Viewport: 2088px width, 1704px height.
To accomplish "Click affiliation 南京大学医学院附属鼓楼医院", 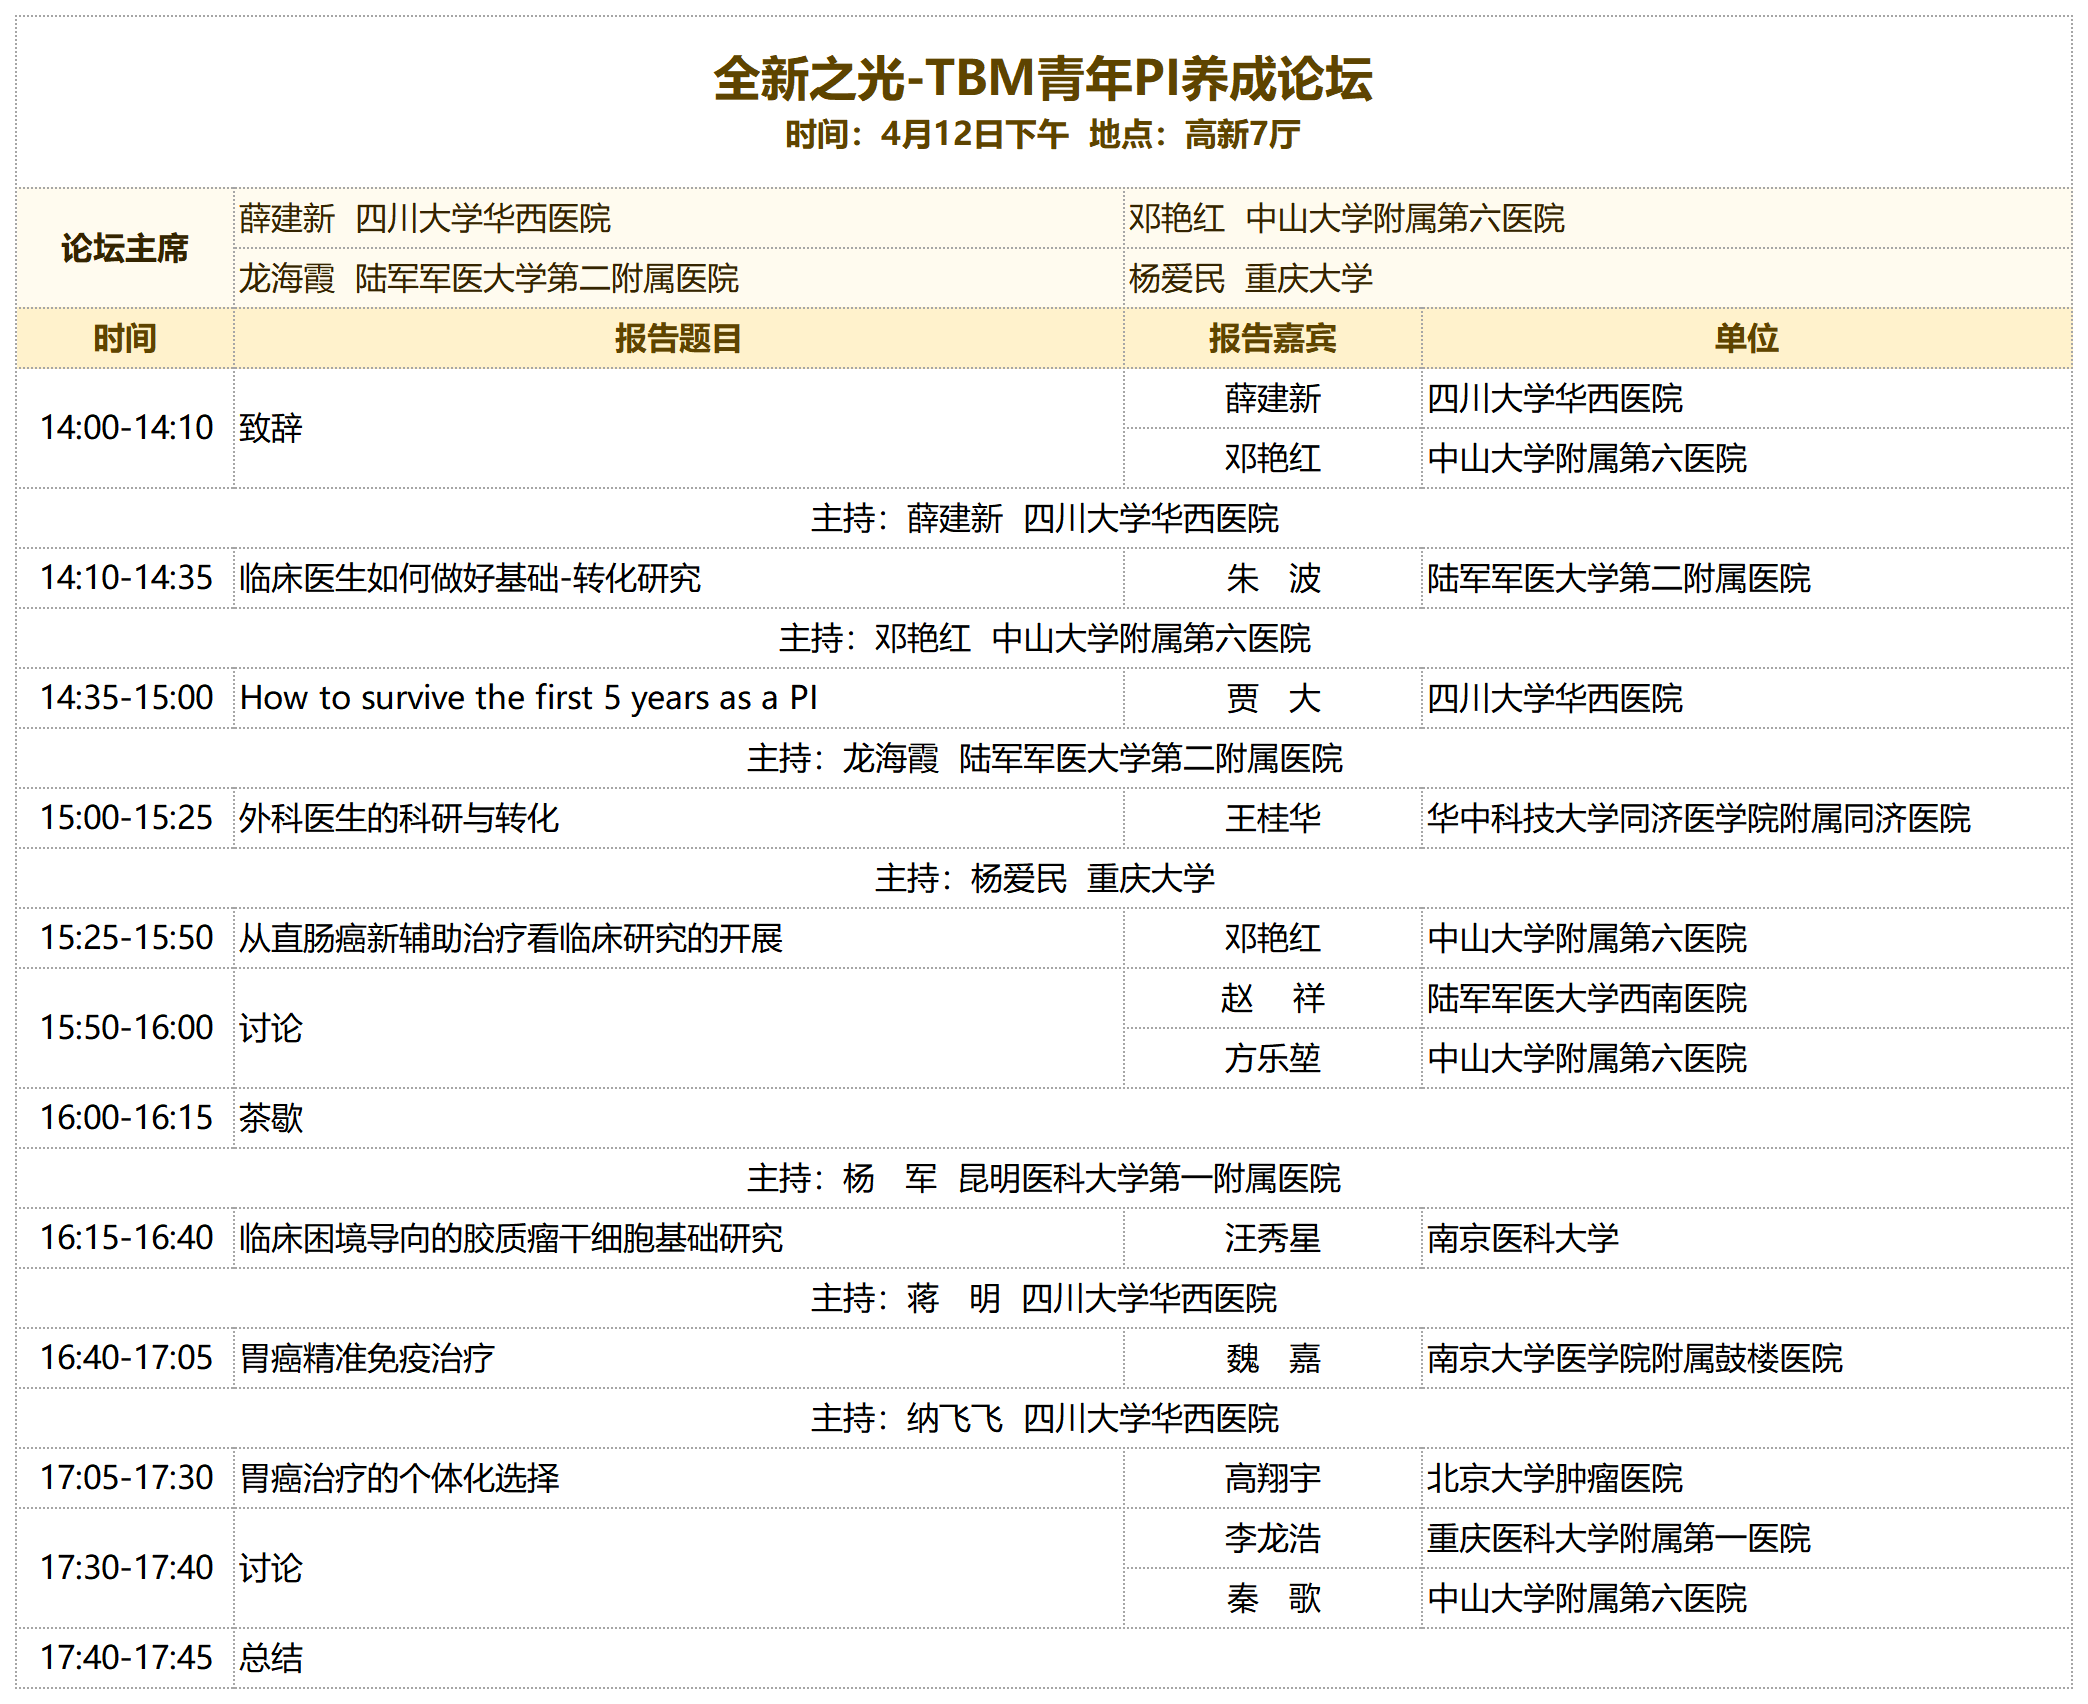I will tap(1635, 1358).
